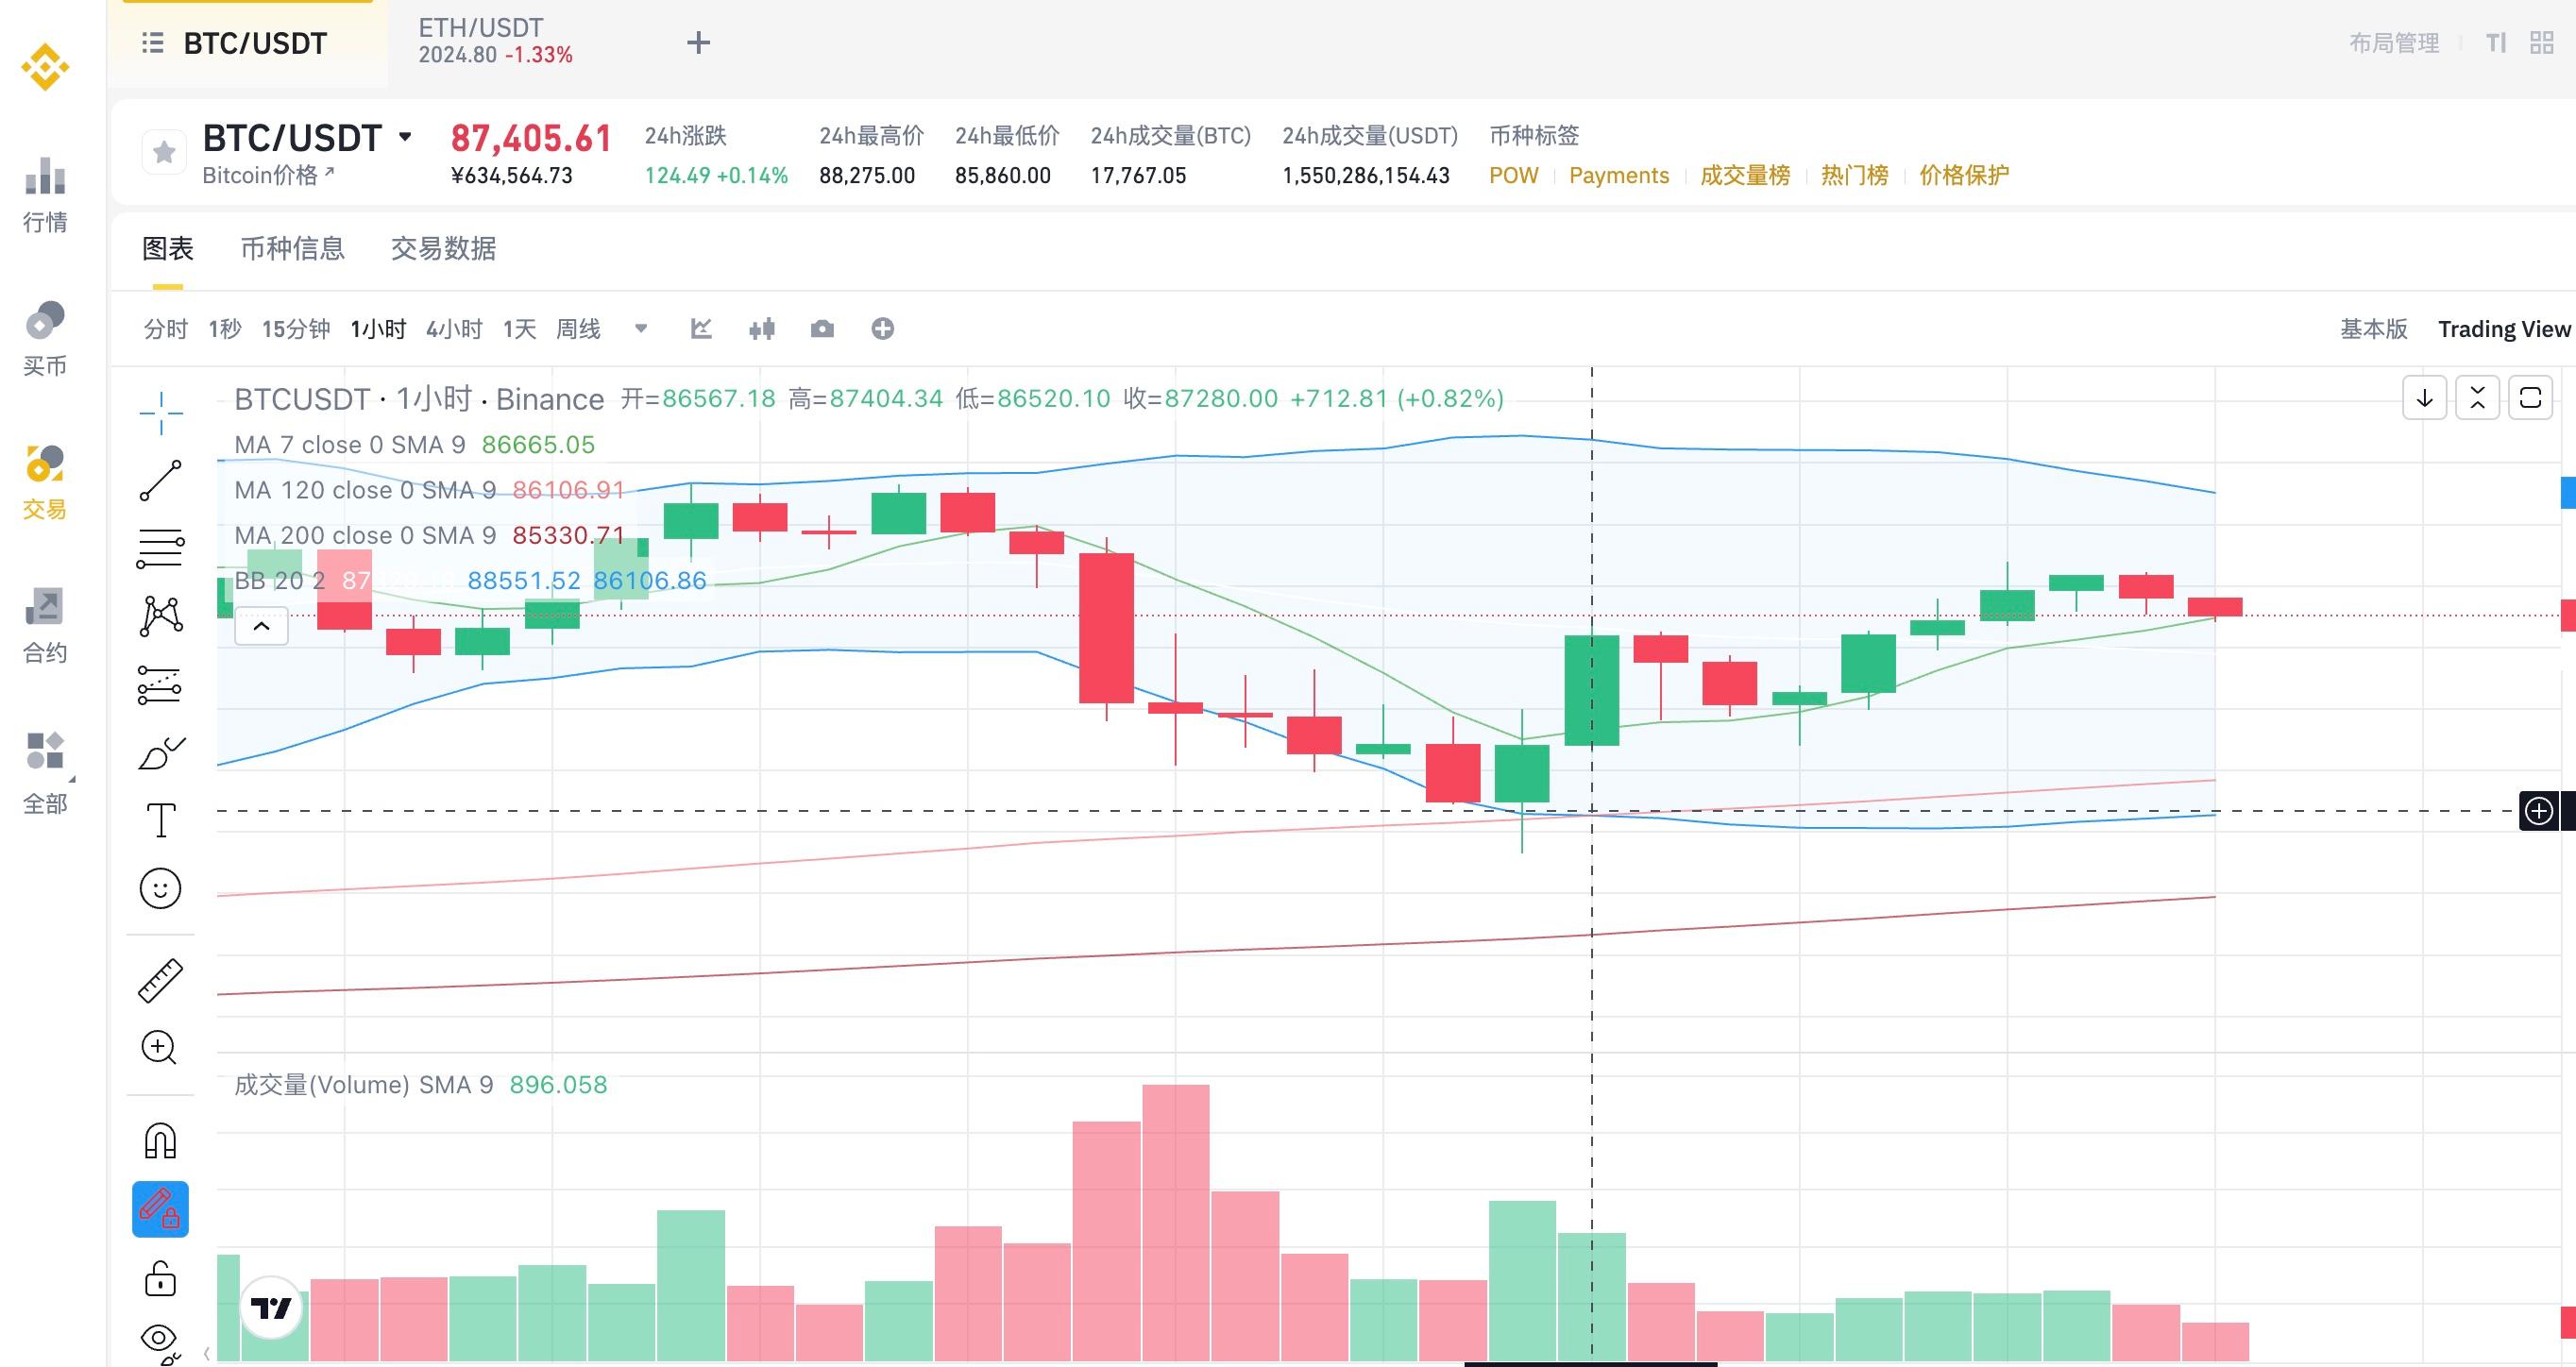Select the 4小时 time interval
The height and width of the screenshot is (1367, 2576).
point(454,329)
